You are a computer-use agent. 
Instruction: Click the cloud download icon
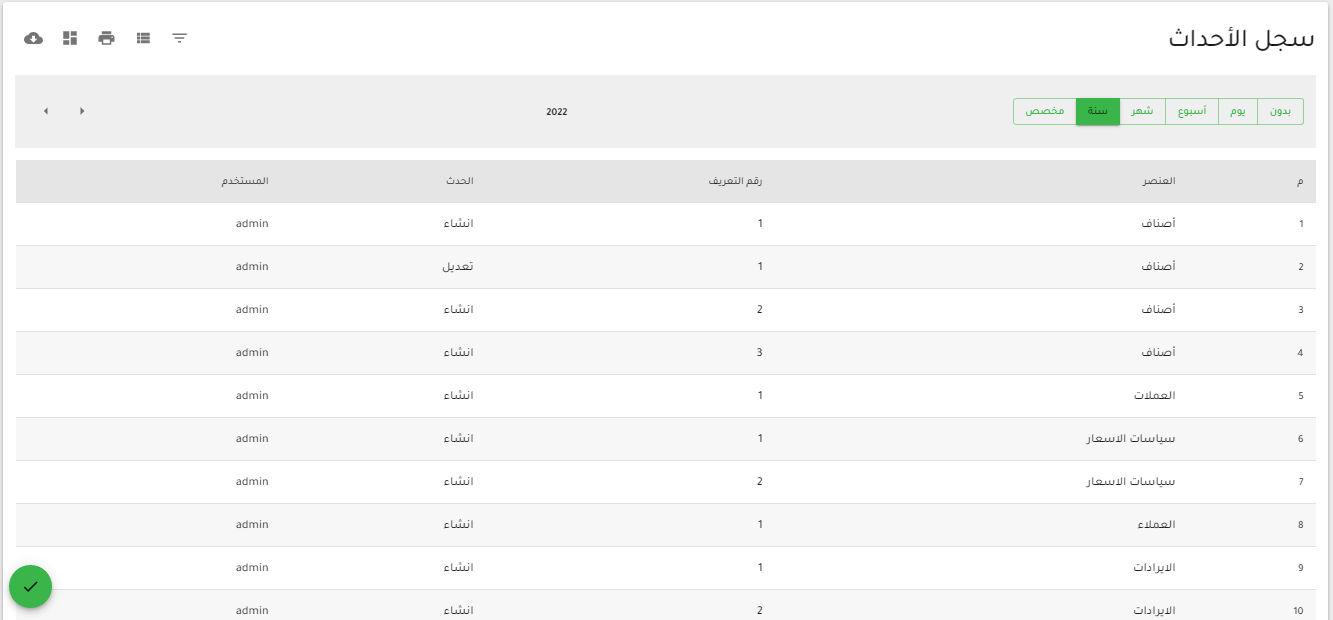tap(33, 38)
